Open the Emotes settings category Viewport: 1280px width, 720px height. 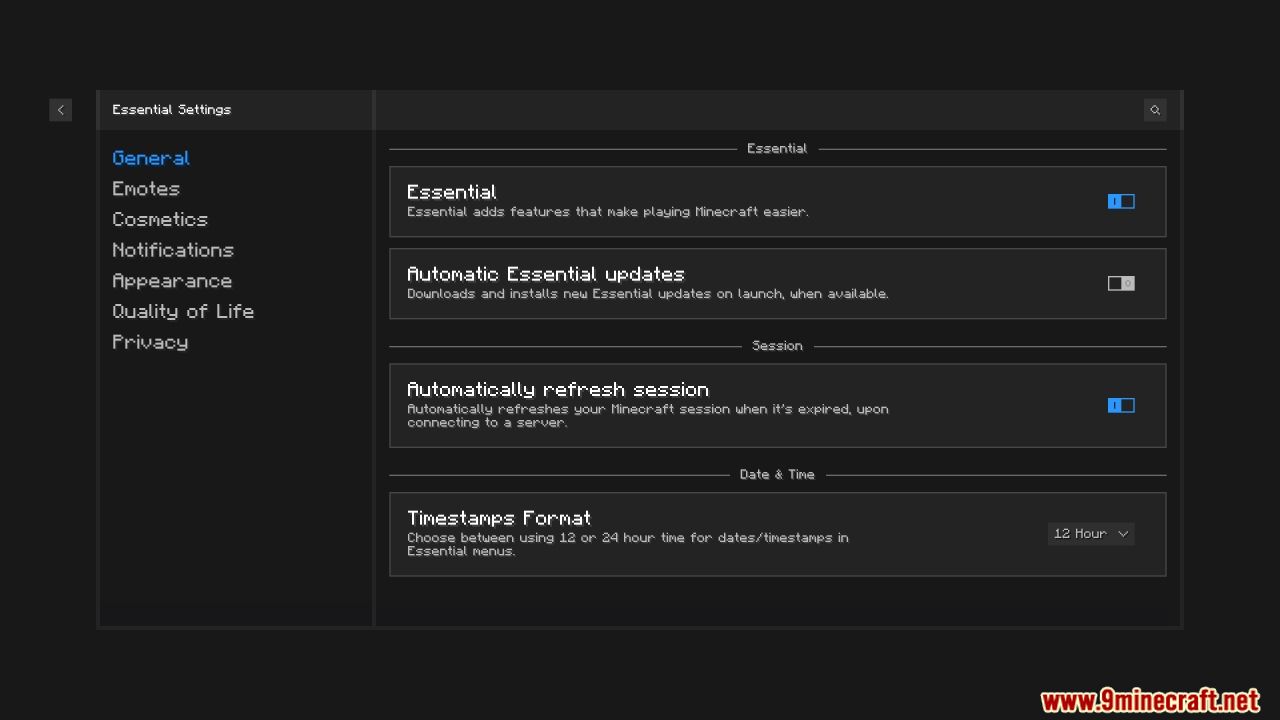click(146, 189)
